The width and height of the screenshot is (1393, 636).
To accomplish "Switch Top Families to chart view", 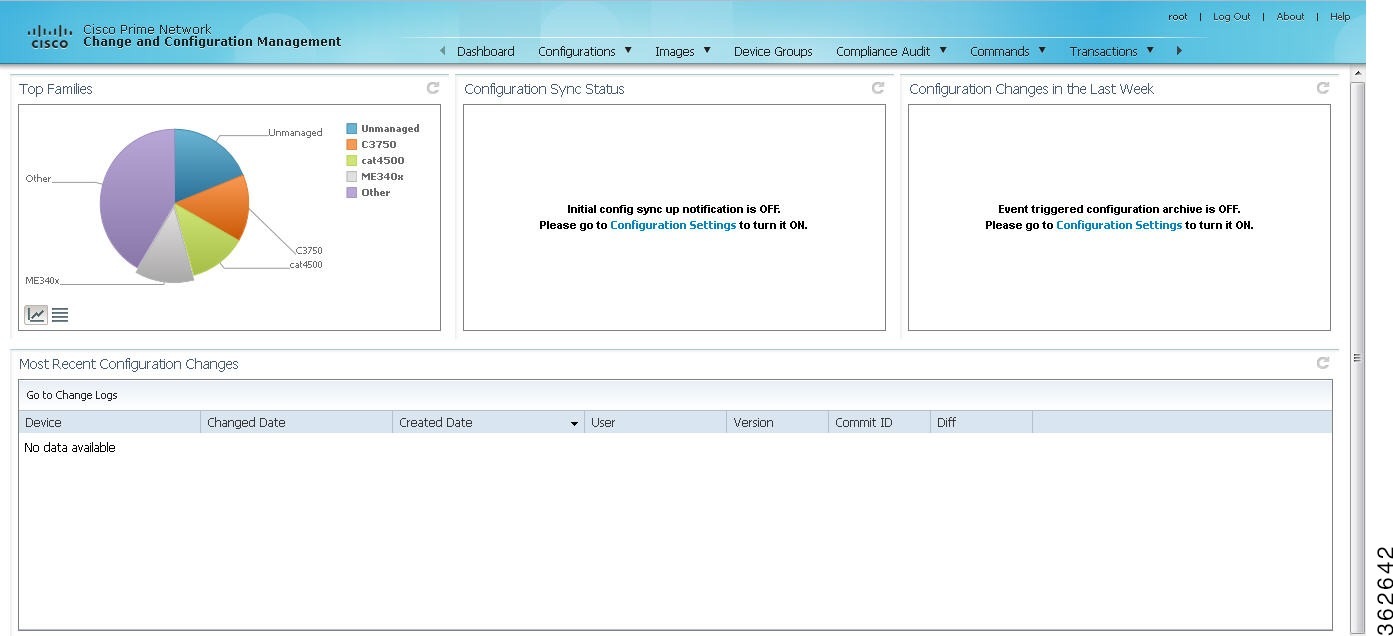I will [36, 315].
